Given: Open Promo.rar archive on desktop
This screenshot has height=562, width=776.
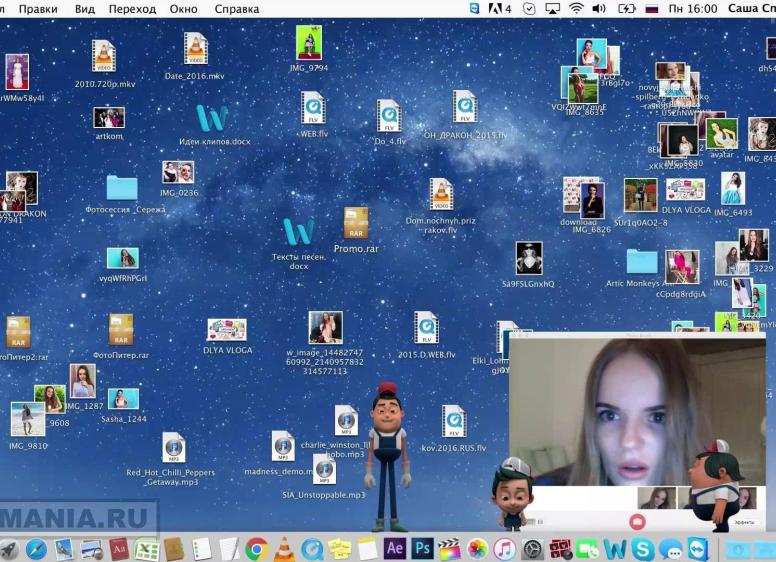Looking at the screenshot, I should (356, 223).
